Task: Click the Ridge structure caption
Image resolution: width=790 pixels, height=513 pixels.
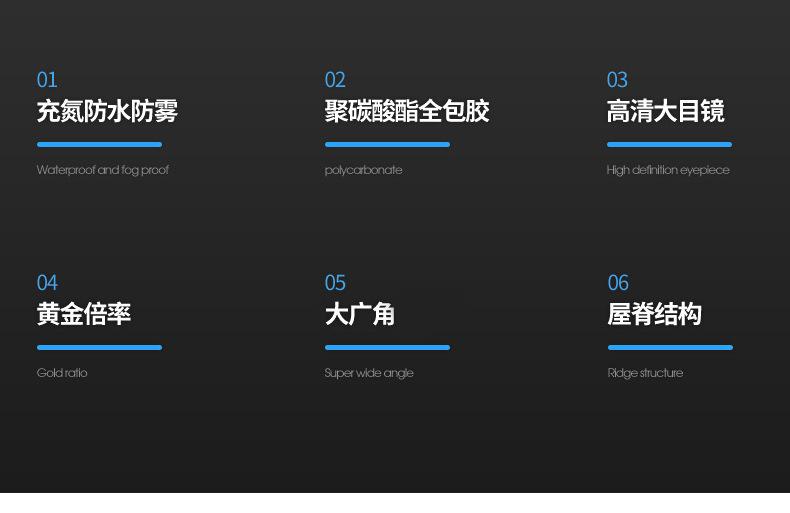Action: (645, 373)
